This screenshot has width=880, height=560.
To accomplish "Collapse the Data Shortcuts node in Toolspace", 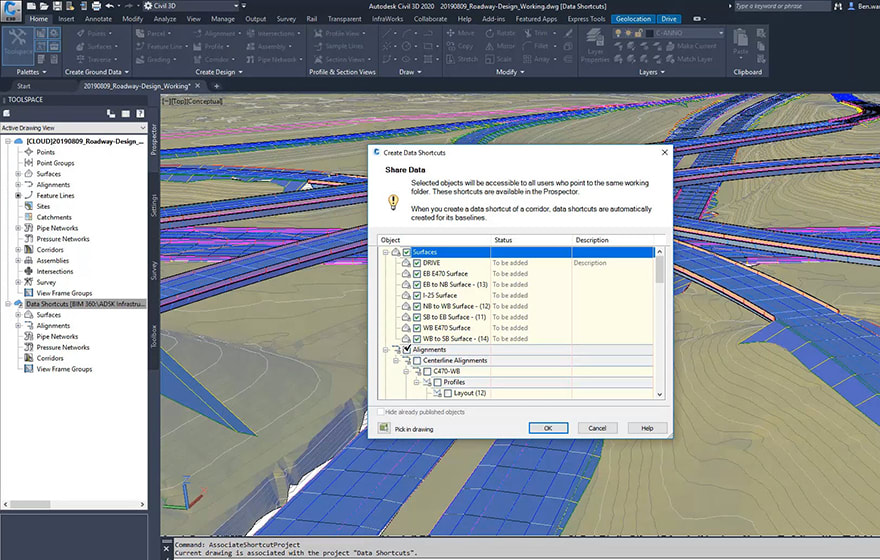I will [8, 304].
